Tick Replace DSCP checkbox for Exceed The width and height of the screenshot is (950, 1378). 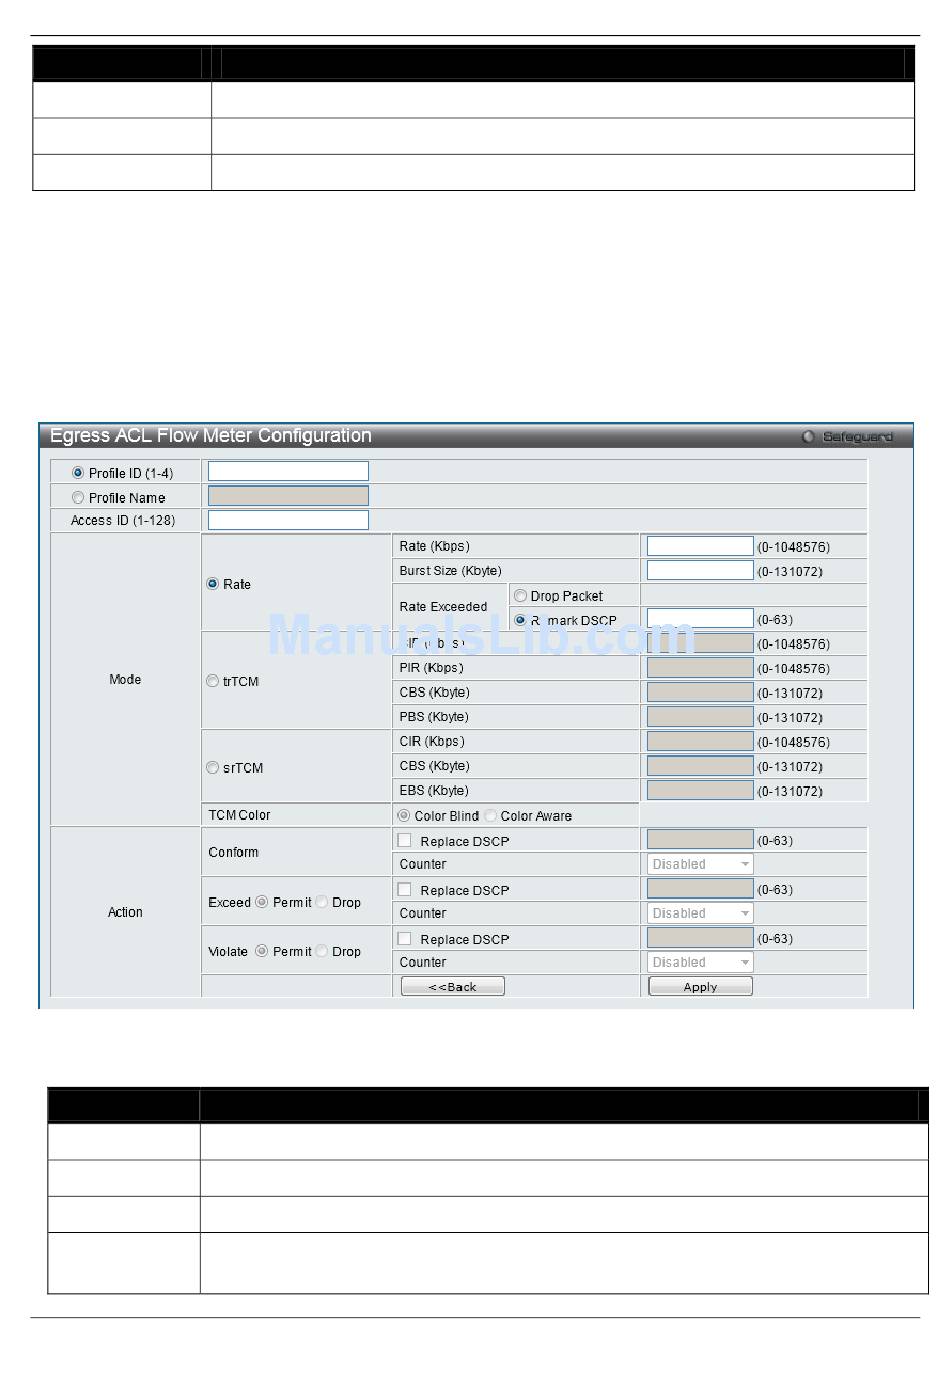tap(405, 890)
